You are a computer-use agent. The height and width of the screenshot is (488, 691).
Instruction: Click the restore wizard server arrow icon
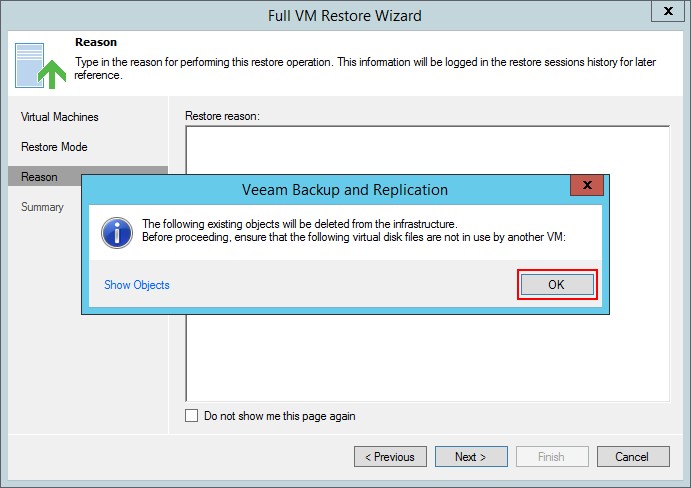[x=40, y=66]
